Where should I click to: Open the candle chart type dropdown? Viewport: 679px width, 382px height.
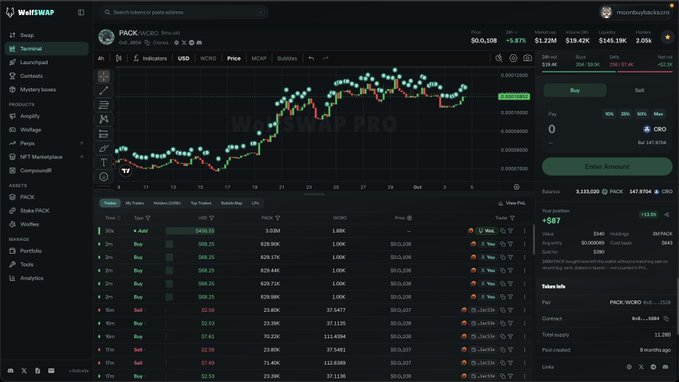click(119, 58)
